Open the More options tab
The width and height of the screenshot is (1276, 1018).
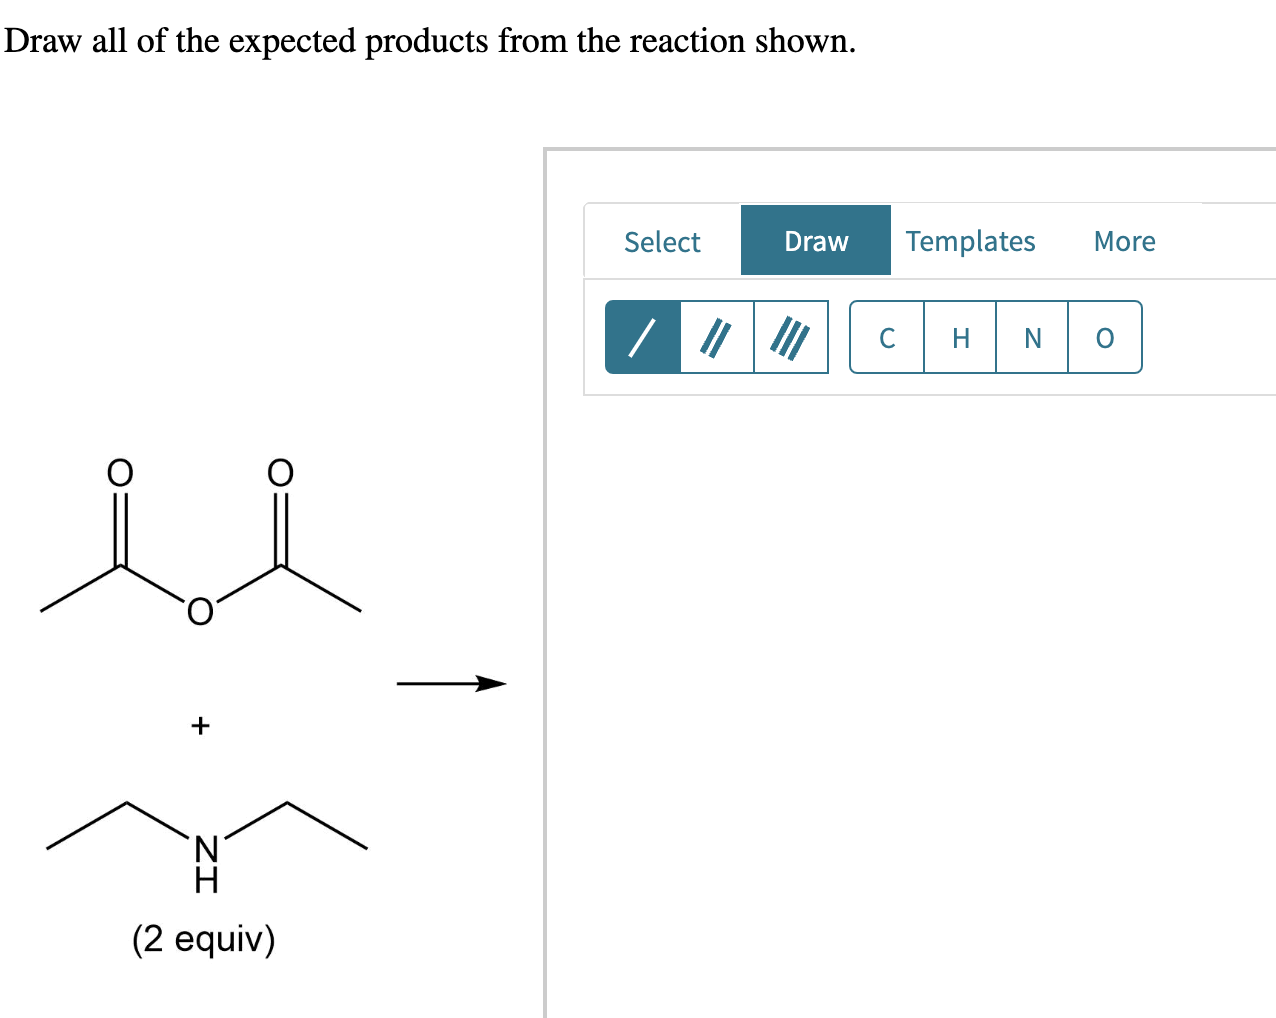[x=1124, y=241]
